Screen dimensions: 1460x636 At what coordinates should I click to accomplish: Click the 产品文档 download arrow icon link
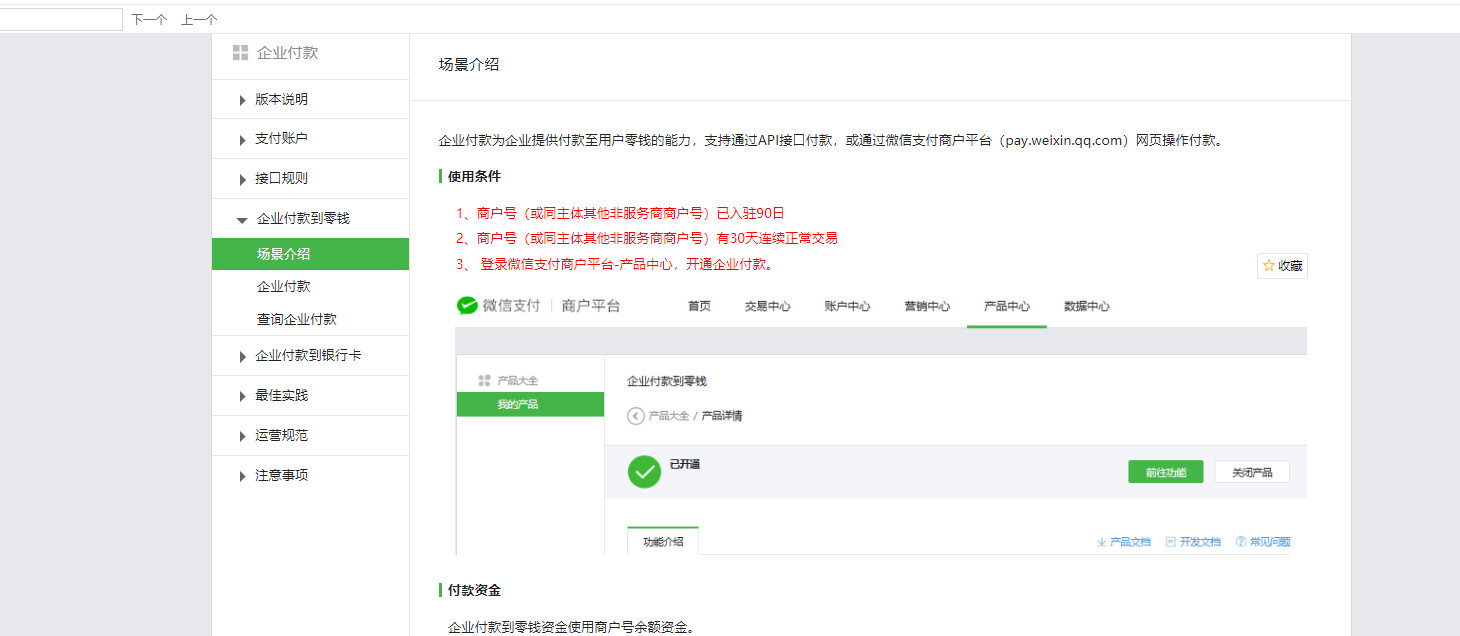1123,542
